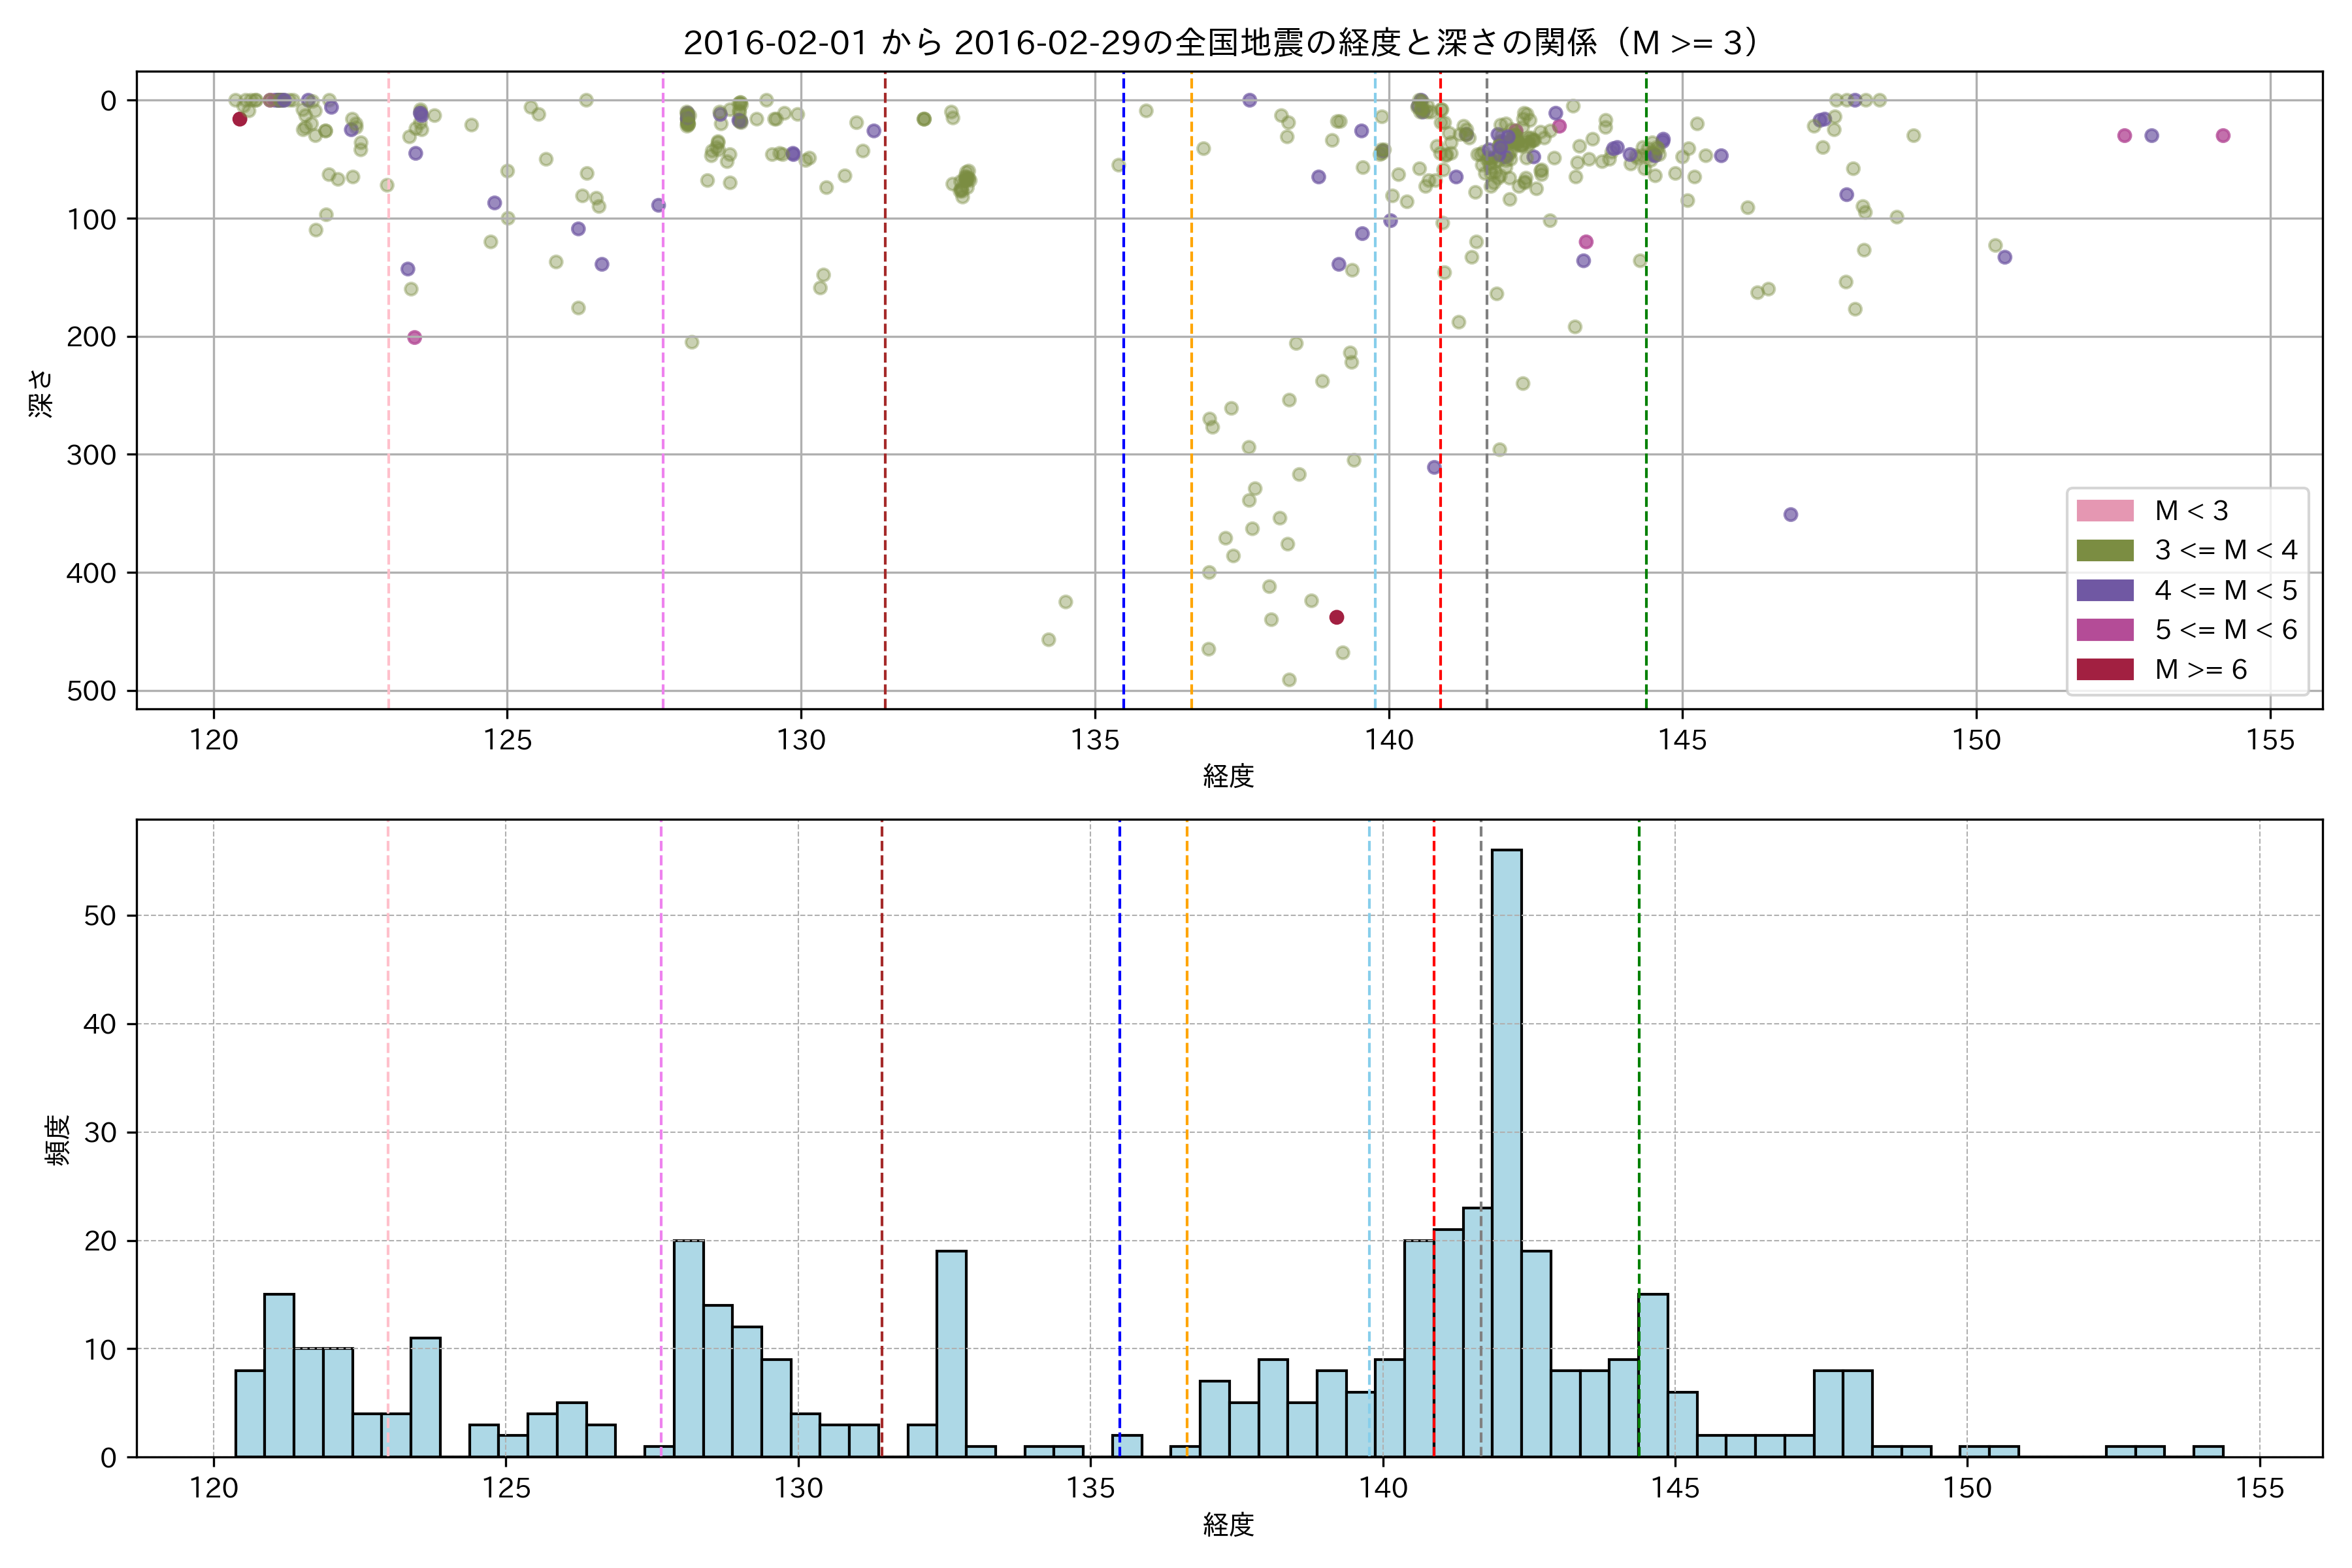Click the crimson M >= 6 legend swatch
2352x1568 pixels.
[2104, 669]
